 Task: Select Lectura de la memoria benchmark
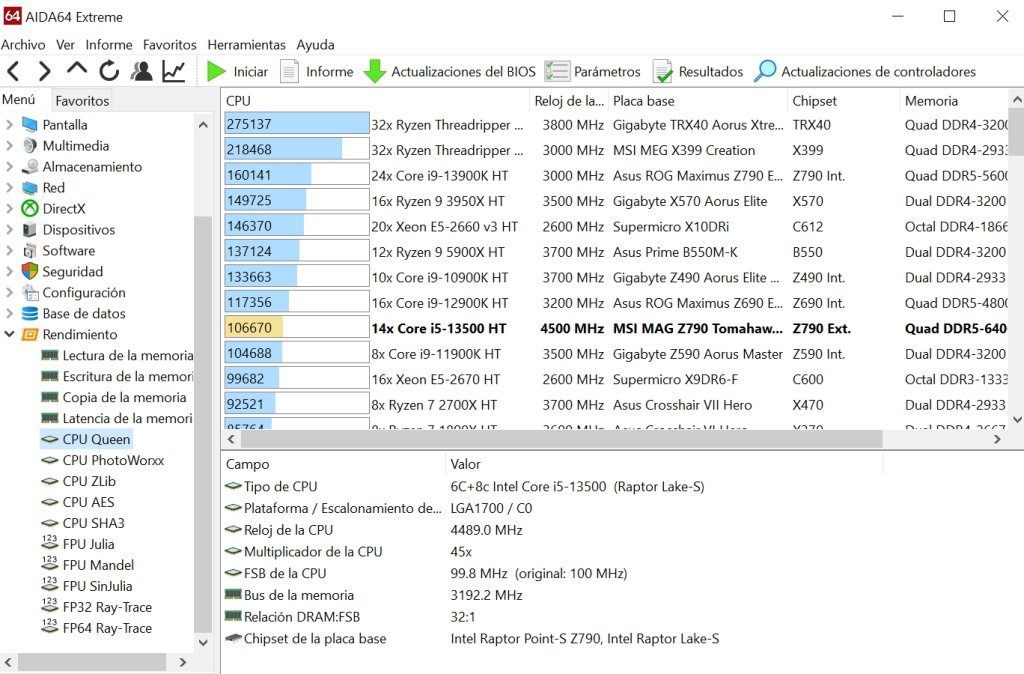click(127, 355)
